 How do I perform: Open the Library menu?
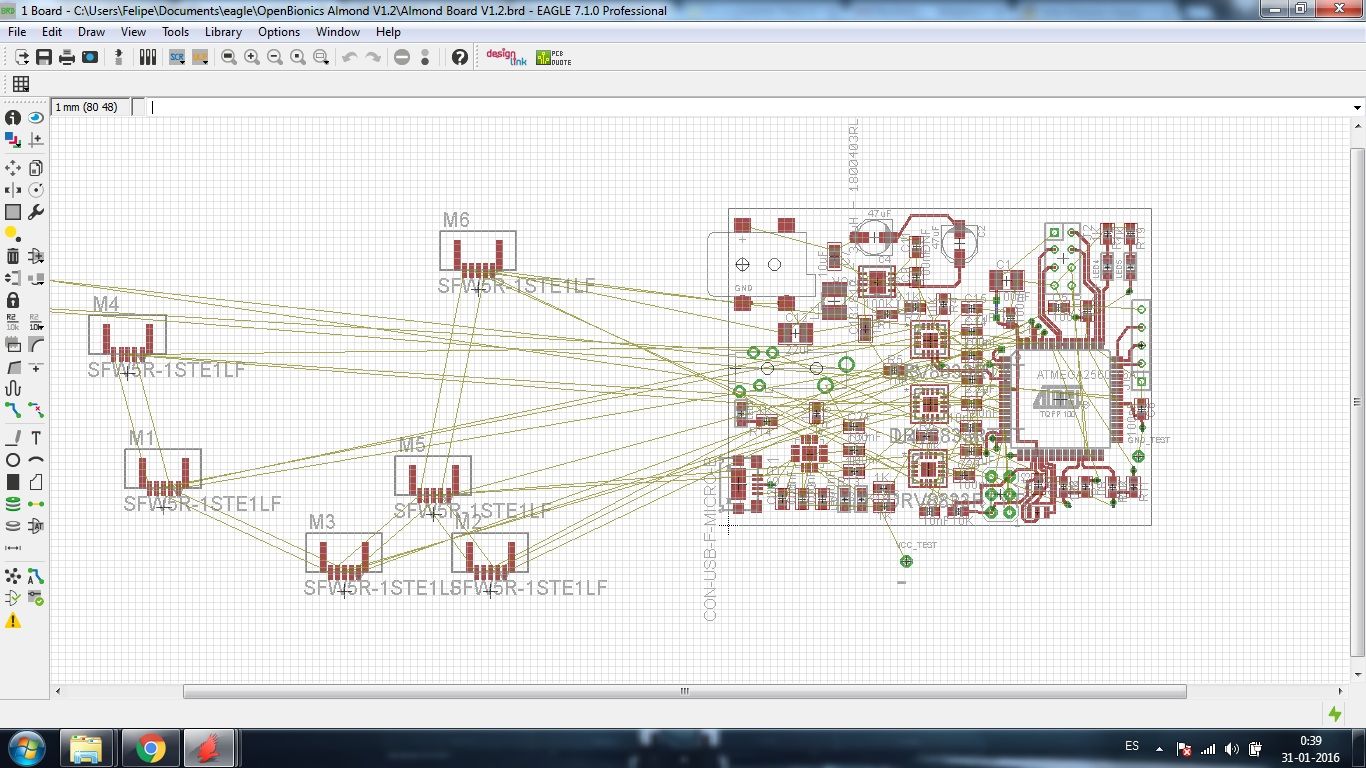[223, 32]
